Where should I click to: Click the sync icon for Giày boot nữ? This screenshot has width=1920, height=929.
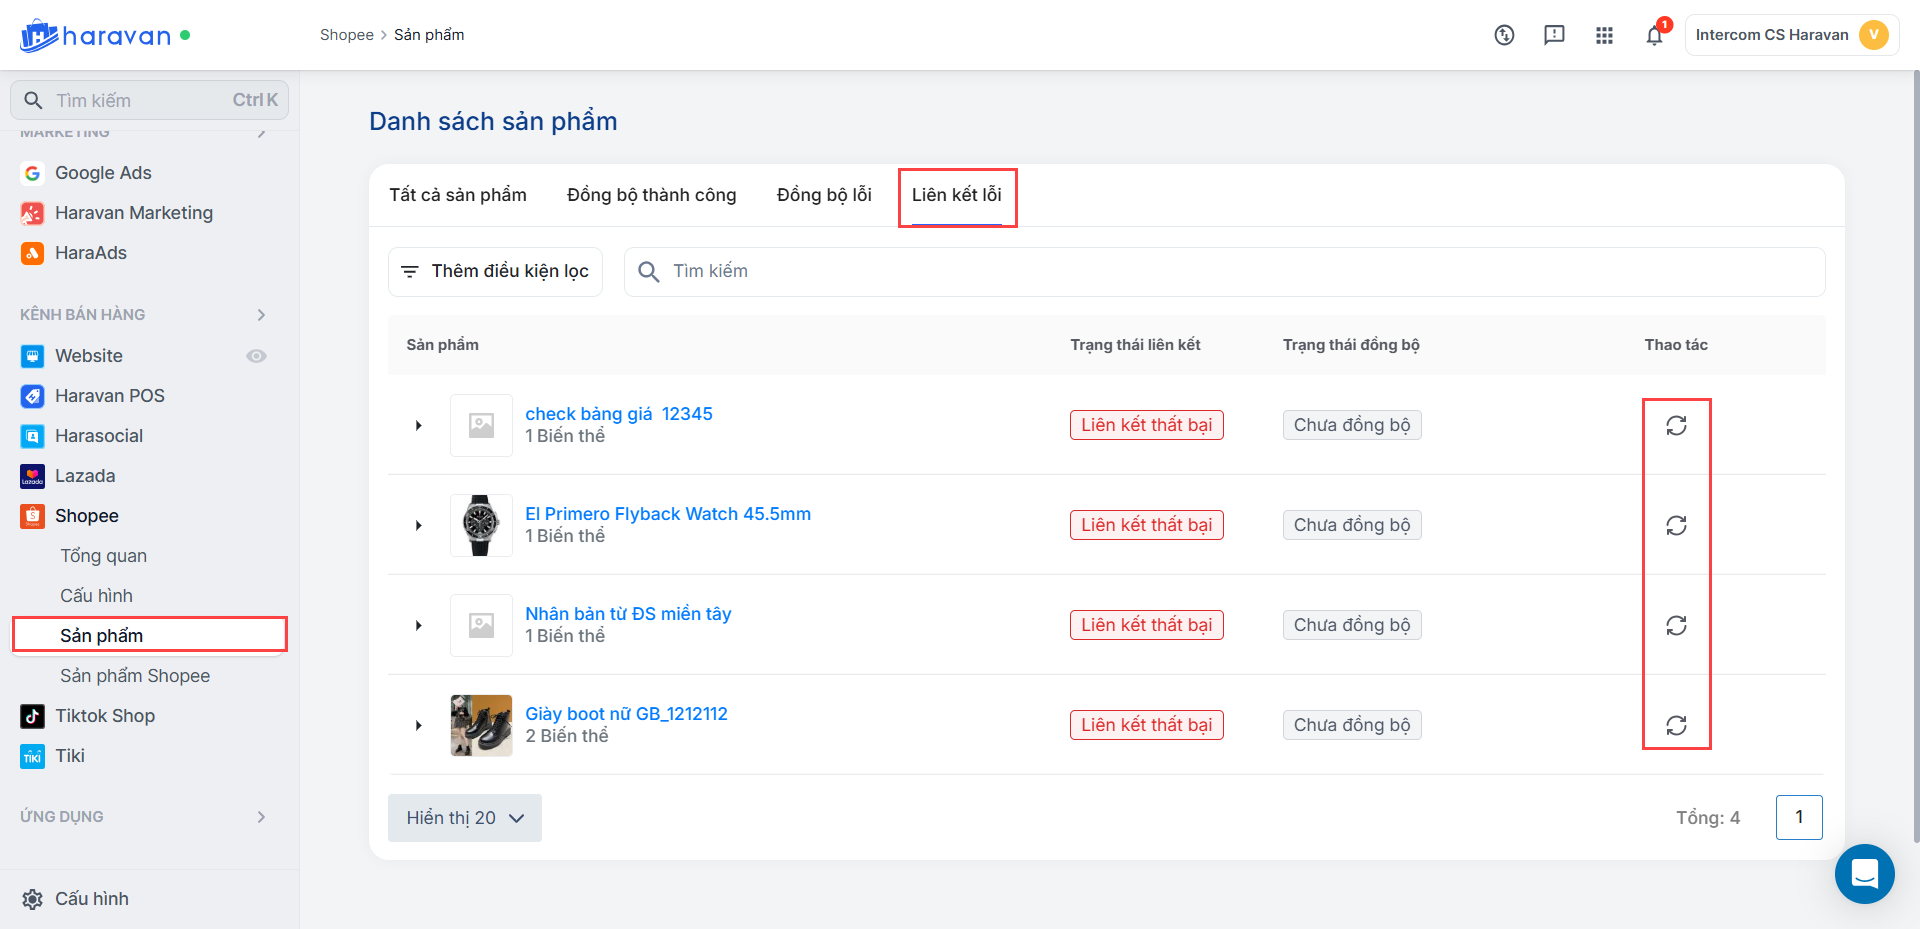(1676, 725)
